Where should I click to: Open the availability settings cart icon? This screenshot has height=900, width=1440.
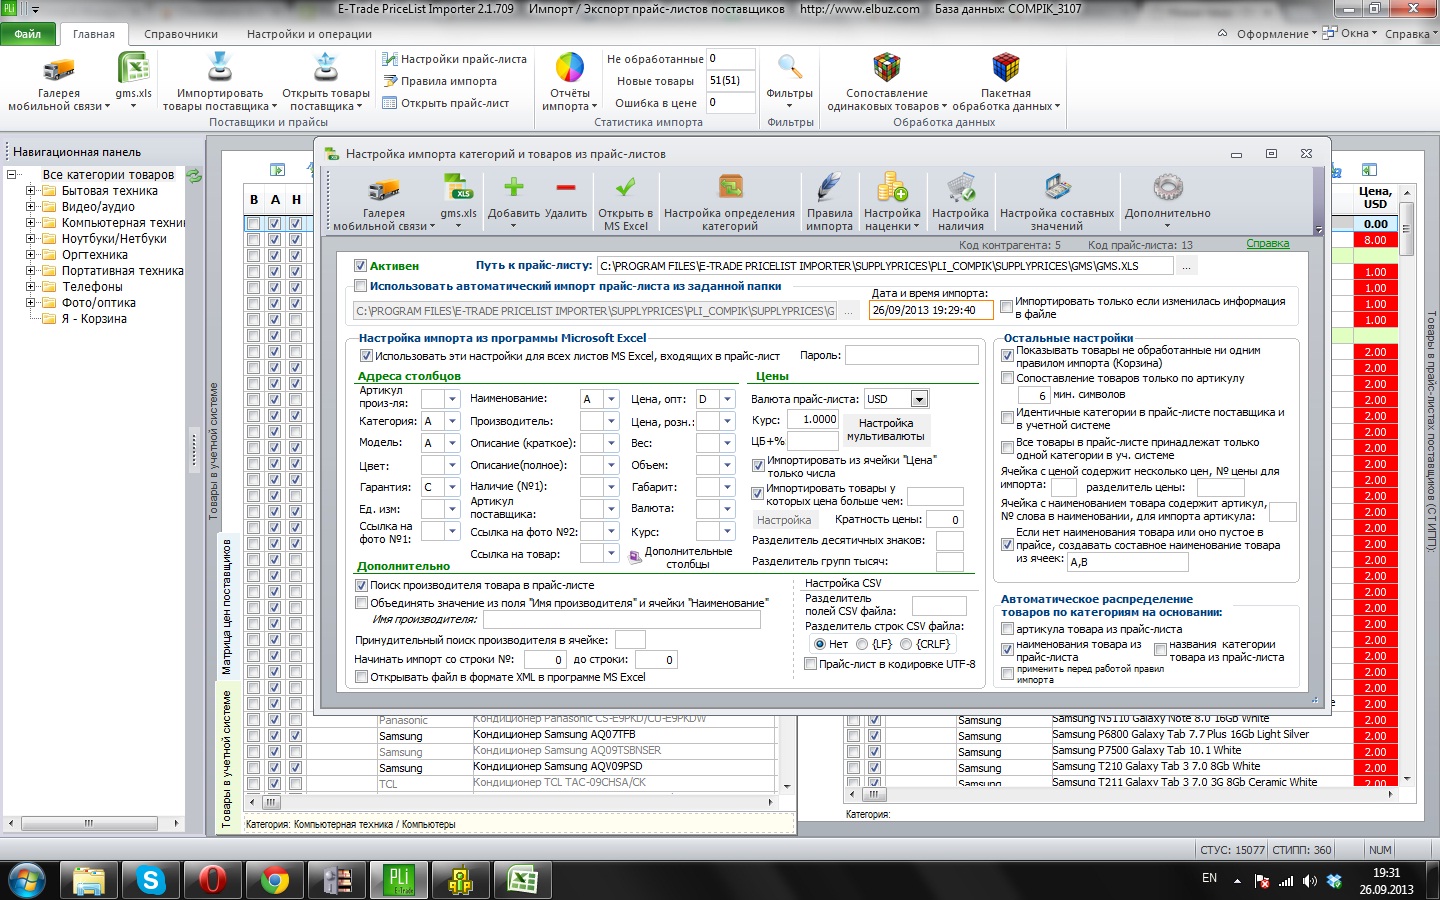(x=960, y=187)
